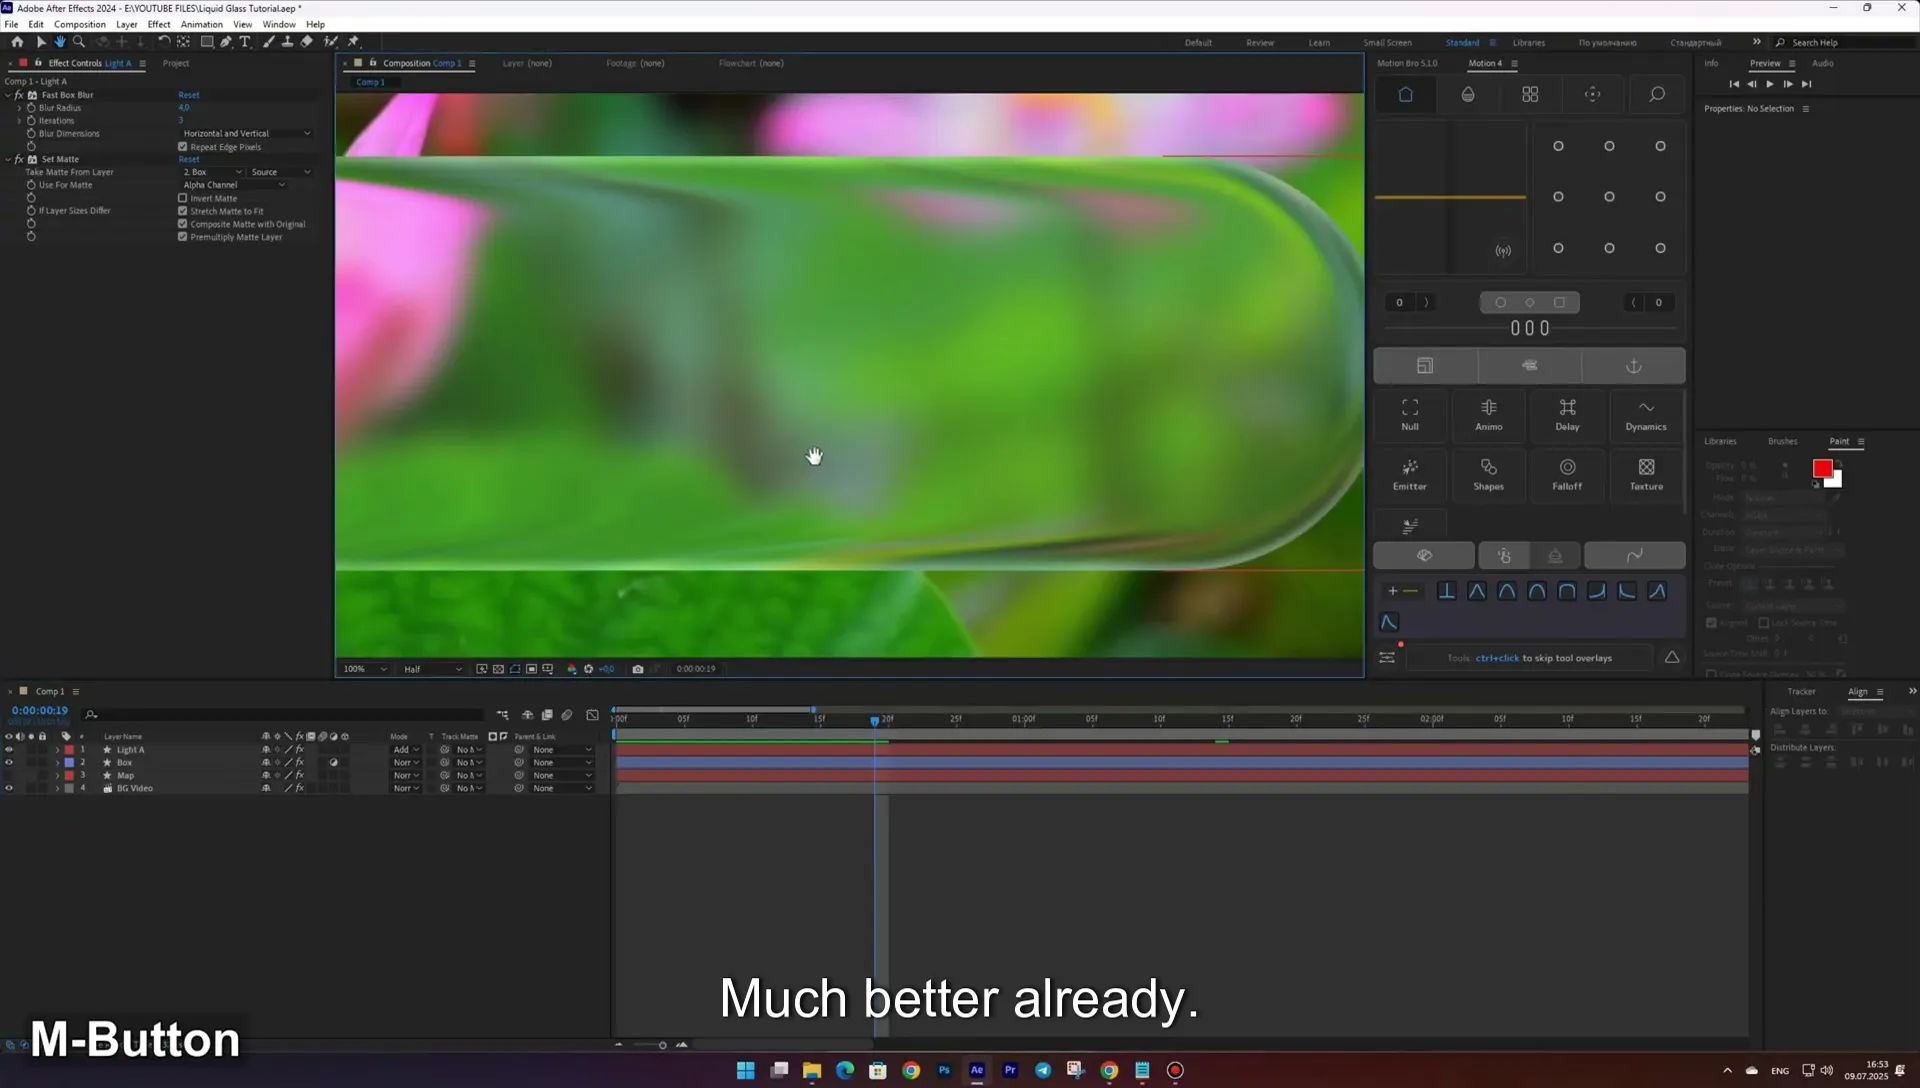Toggle Repeat Edge Pixels checkbox
Image resolution: width=1920 pixels, height=1088 pixels.
[183, 147]
